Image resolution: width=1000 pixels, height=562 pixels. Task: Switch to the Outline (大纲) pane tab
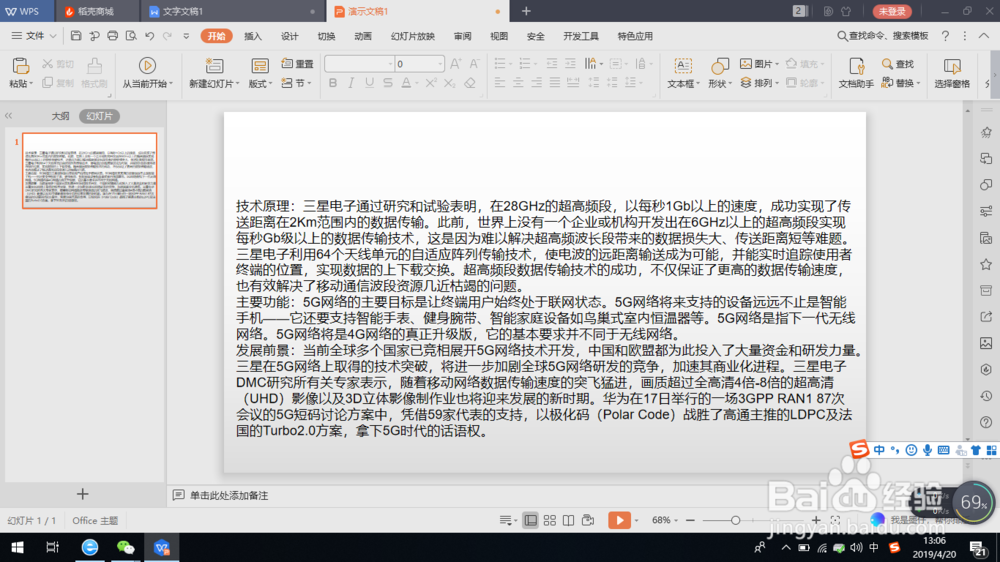(x=60, y=116)
